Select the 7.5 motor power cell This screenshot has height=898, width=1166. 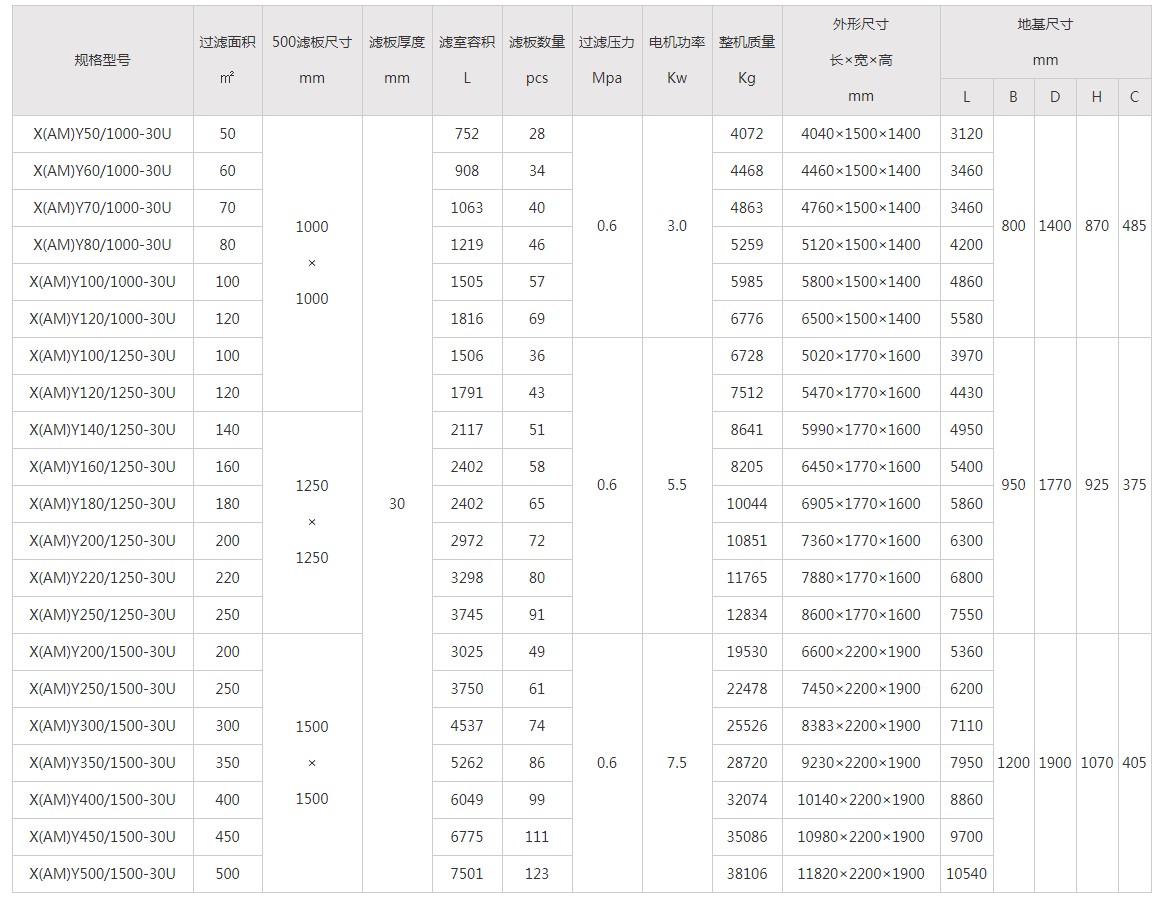pos(677,763)
